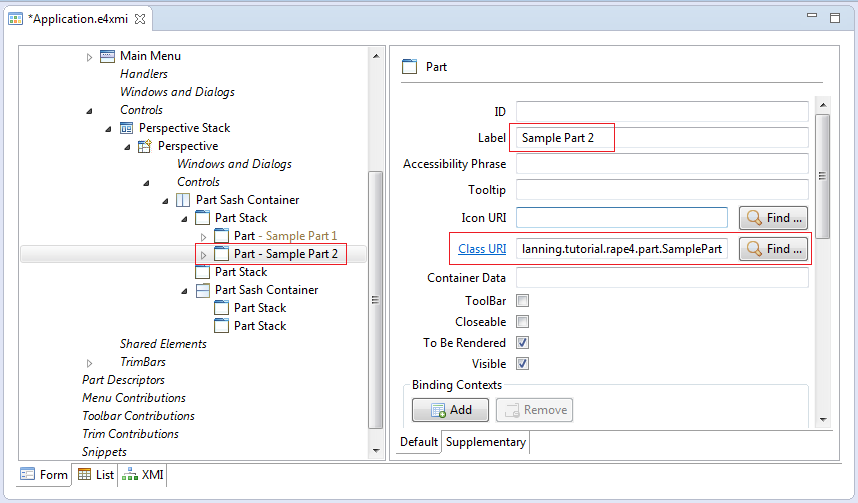Open the XMI view tab
The height and width of the screenshot is (503, 858).
[x=143, y=475]
